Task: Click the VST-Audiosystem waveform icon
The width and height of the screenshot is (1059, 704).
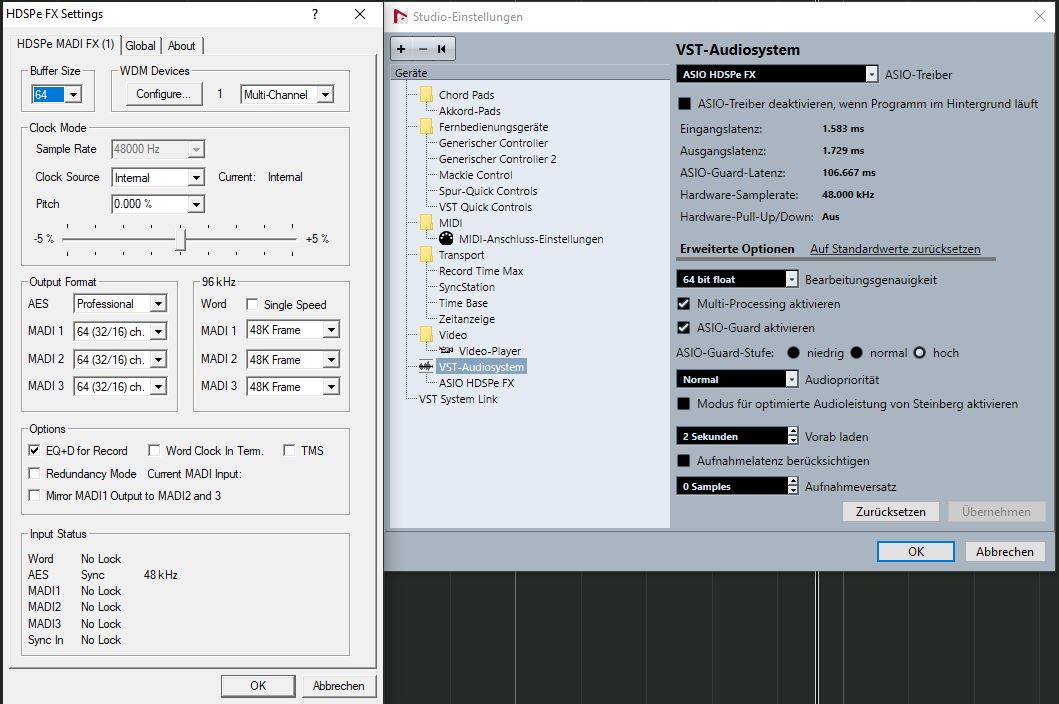Action: click(x=427, y=367)
